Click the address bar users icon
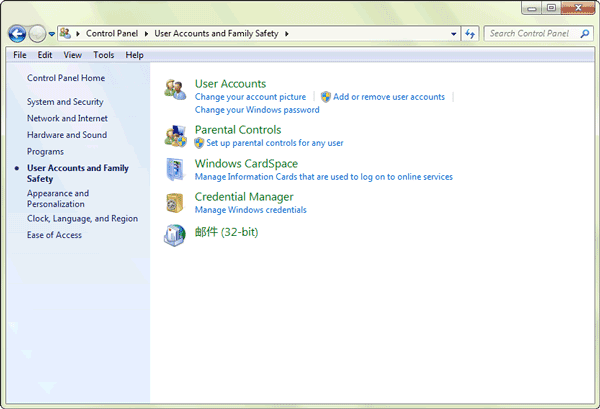600x409 pixels. click(65, 33)
